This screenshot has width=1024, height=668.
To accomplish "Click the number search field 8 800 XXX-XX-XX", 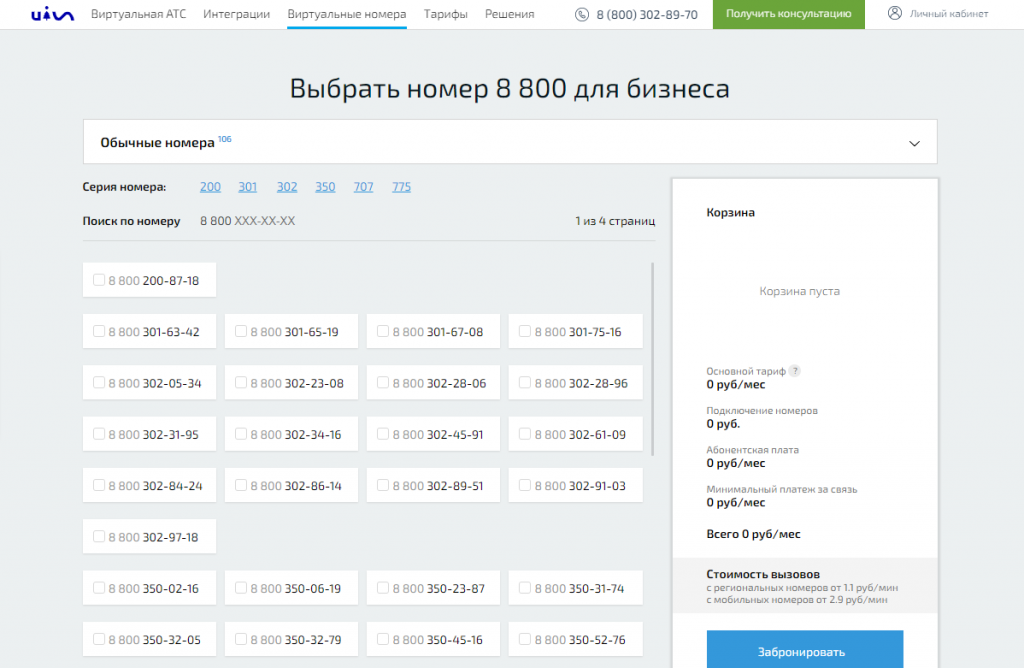I will (x=247, y=221).
